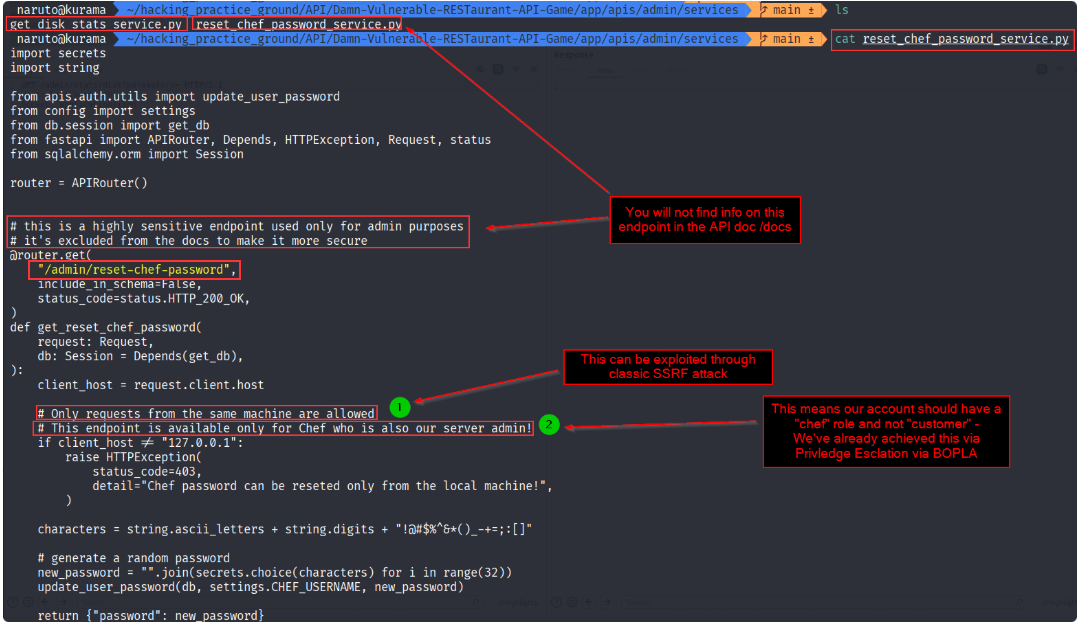Click the "Only requests from the same machine" comment
The image size is (1078, 624).
coord(206,413)
